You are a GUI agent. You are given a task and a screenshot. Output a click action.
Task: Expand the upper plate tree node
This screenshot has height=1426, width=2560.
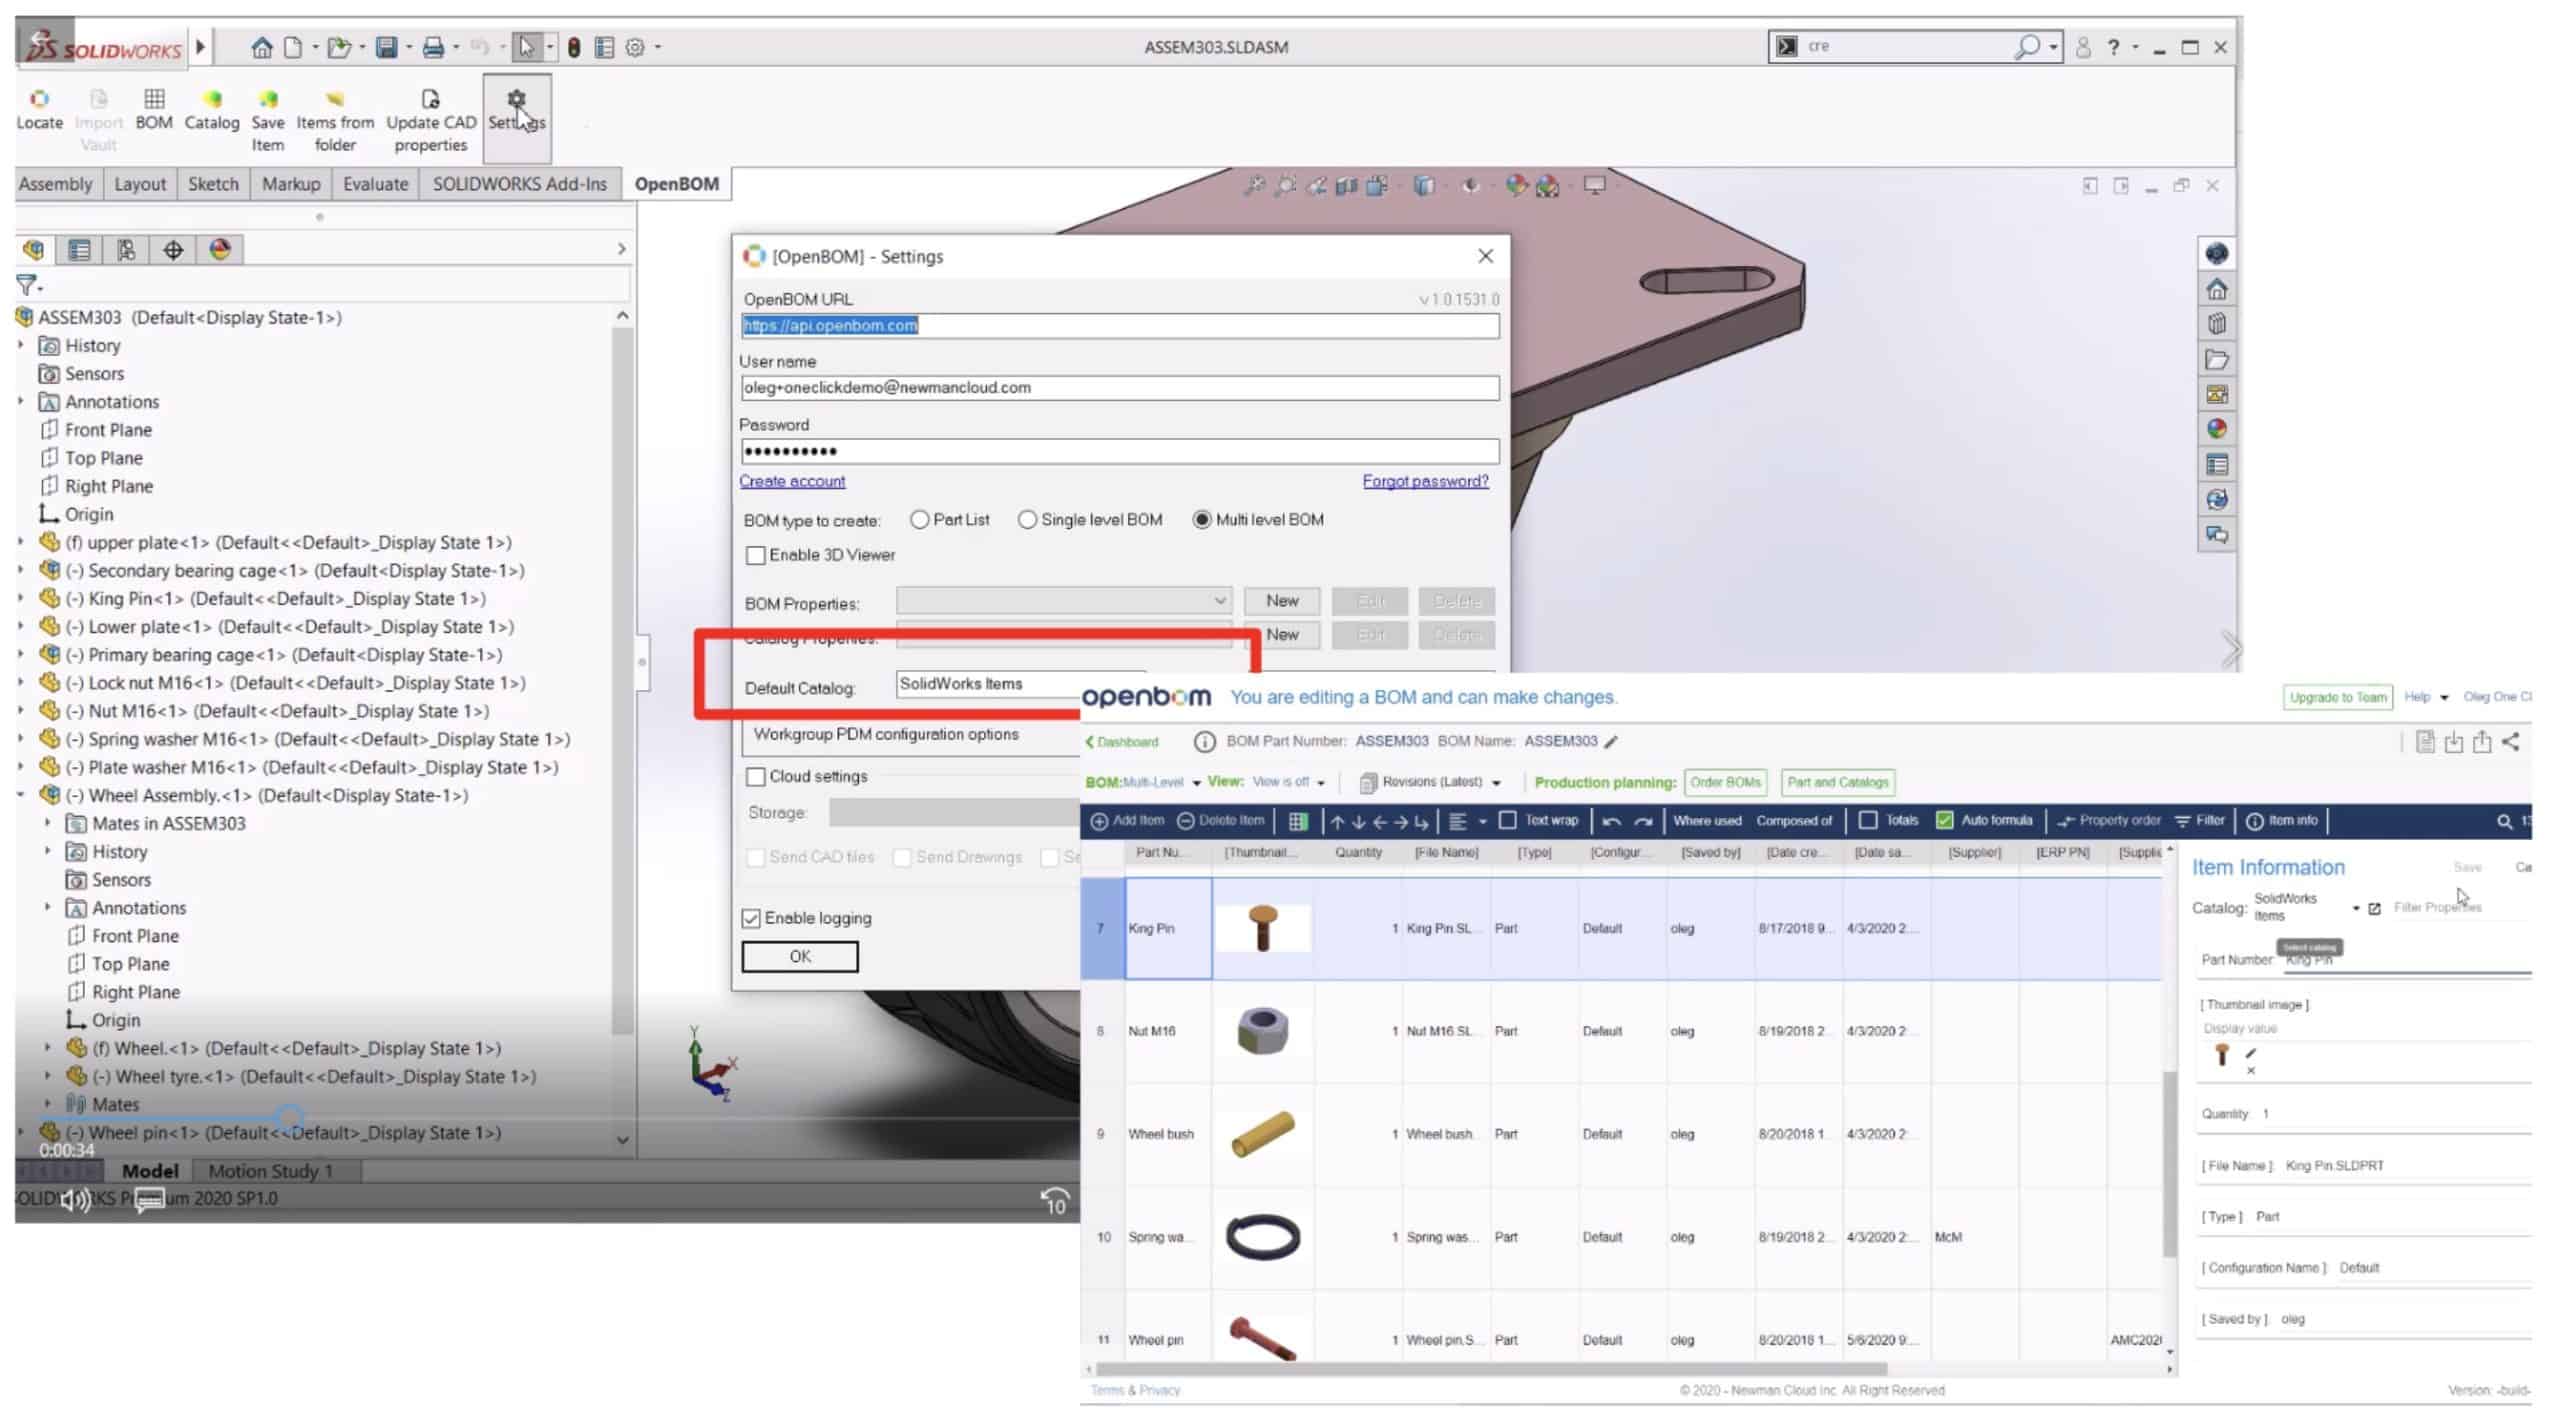click(21, 542)
